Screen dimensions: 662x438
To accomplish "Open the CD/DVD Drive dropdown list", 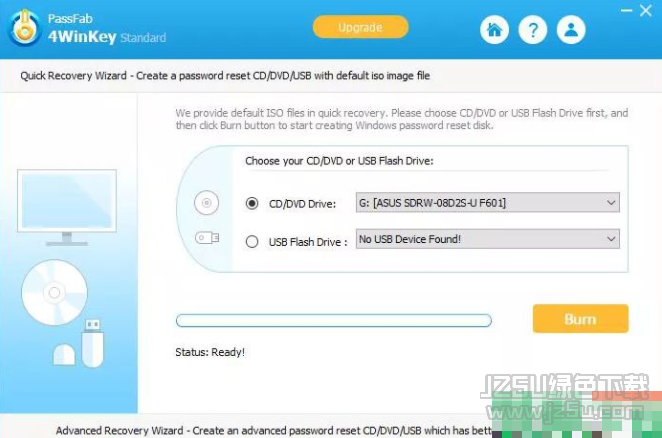I will (488, 203).
